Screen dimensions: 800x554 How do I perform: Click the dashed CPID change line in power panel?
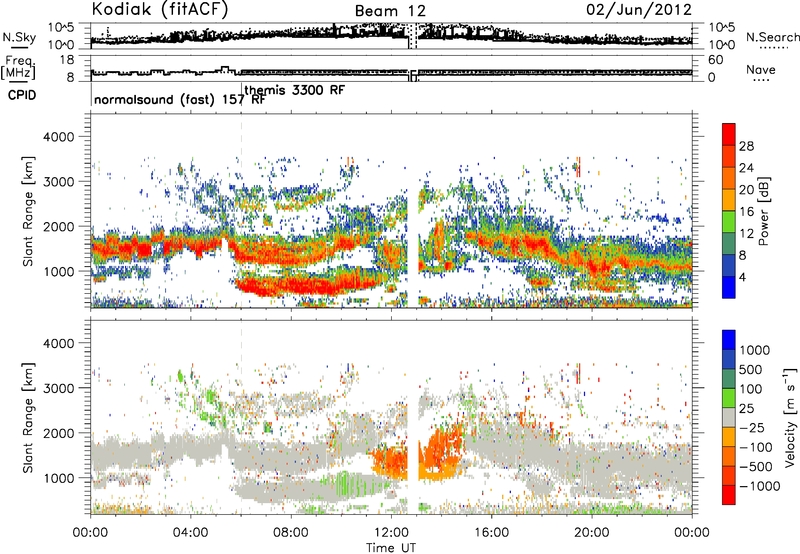[241, 210]
